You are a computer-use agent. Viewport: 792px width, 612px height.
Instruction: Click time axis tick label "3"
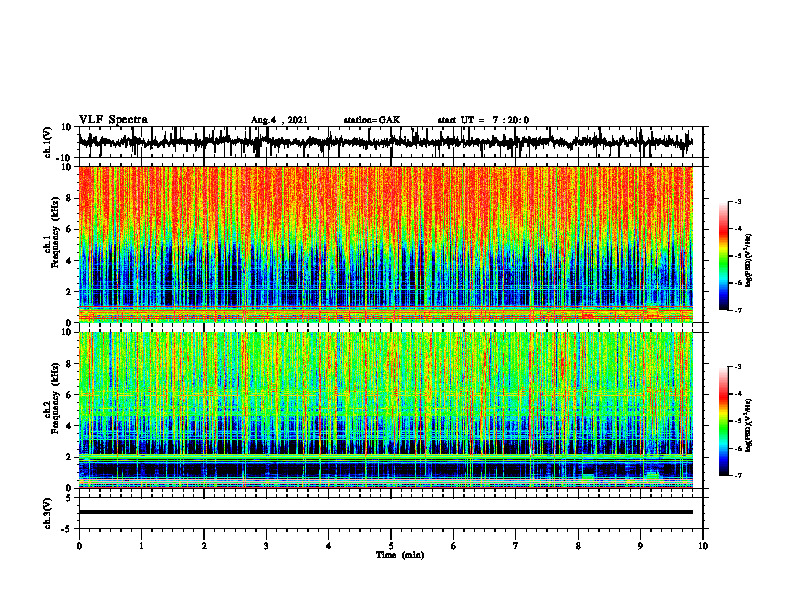(x=266, y=546)
